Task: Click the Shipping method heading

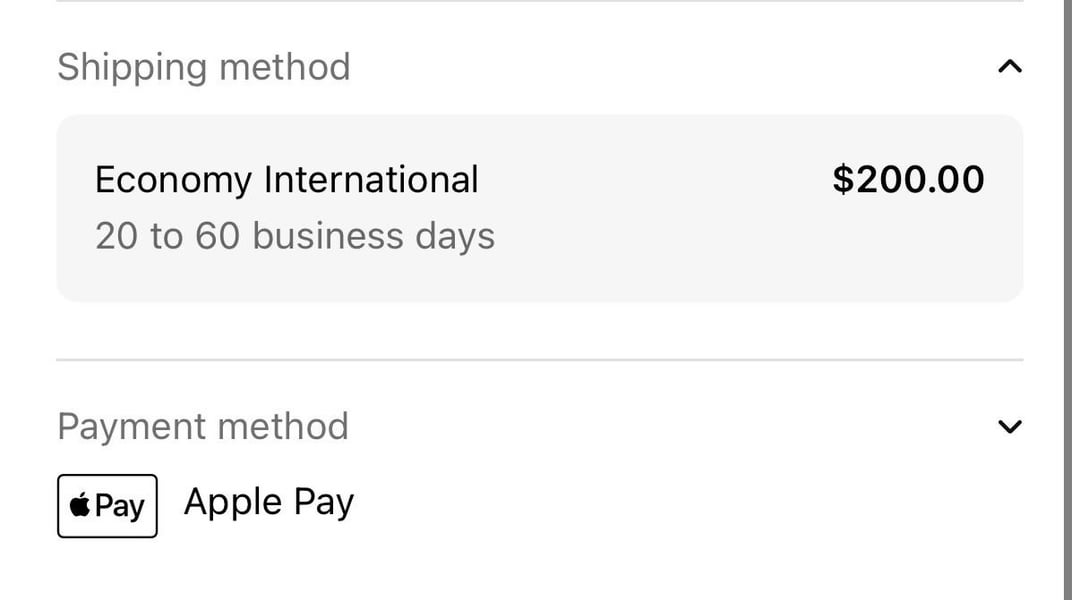Action: pyautogui.click(x=203, y=67)
